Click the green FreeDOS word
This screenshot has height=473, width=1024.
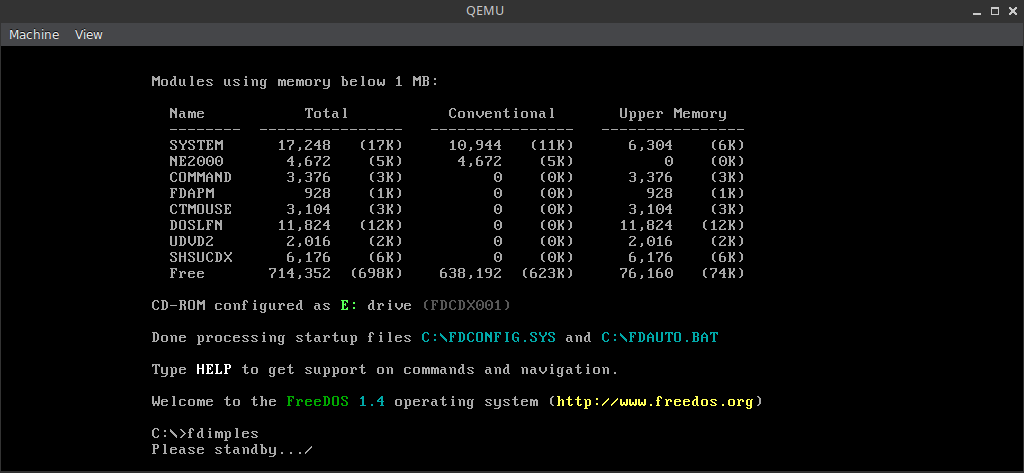click(x=317, y=401)
